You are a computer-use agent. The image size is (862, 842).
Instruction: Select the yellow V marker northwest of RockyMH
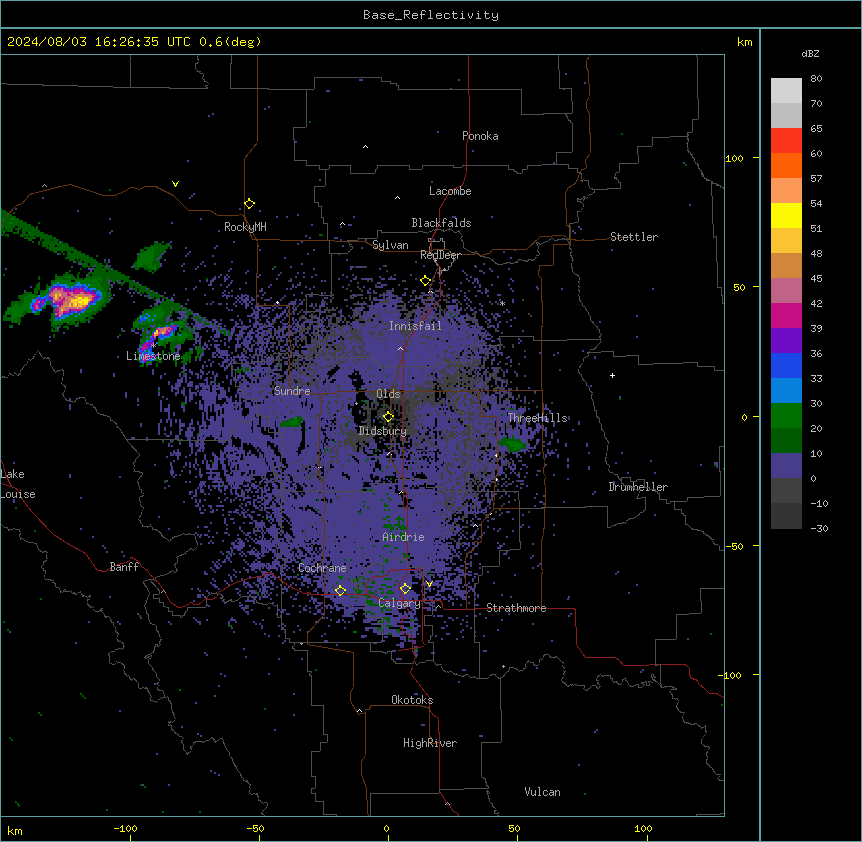pos(175,184)
